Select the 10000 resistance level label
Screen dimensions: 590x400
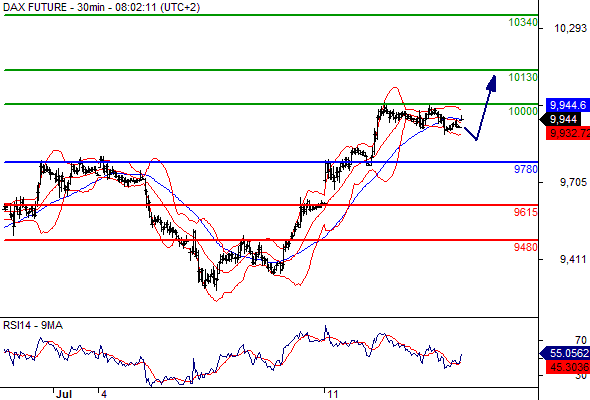[523, 111]
